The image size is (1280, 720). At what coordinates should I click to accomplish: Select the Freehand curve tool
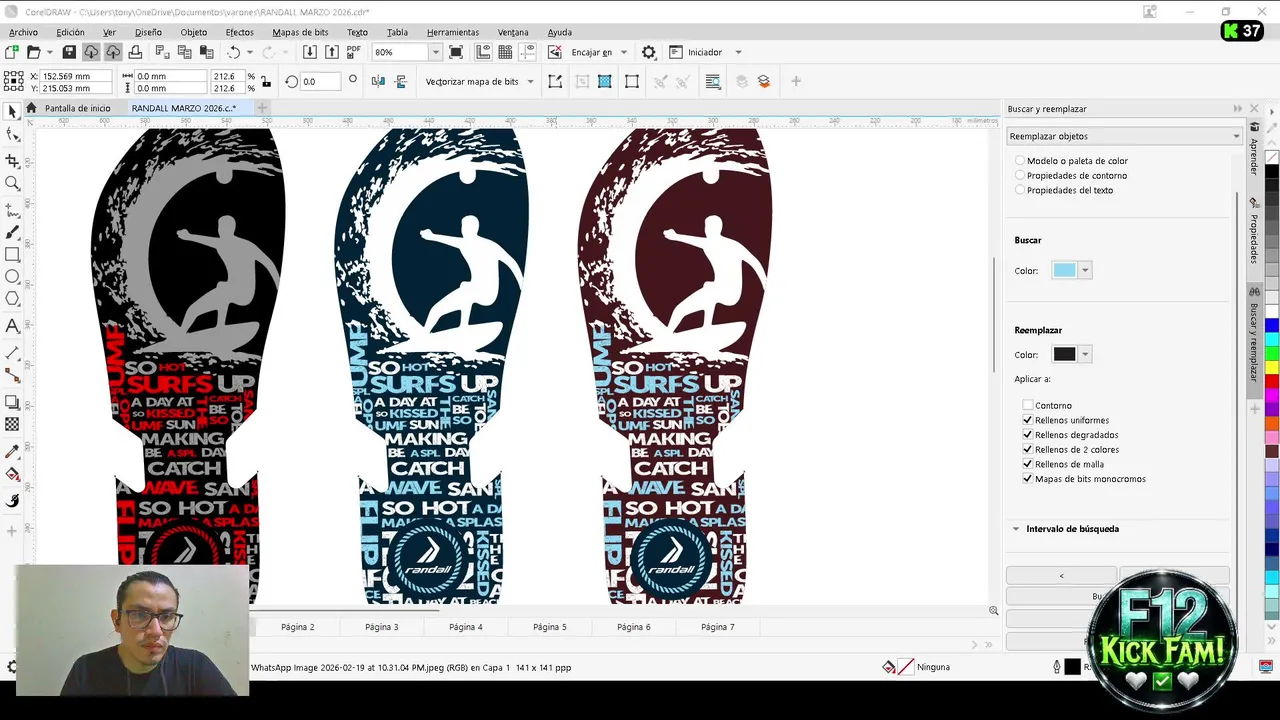coord(12,210)
